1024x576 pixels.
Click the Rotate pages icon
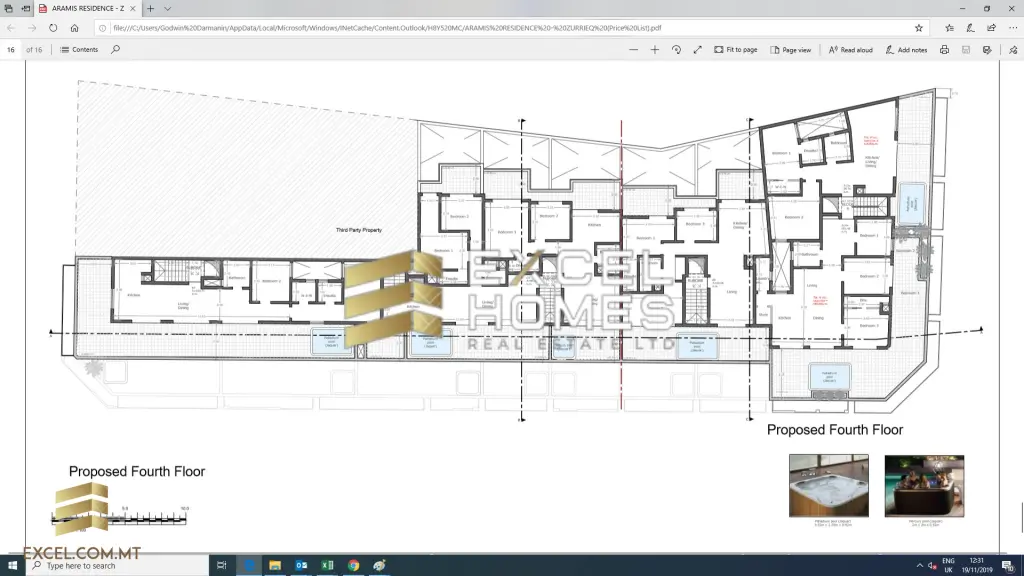click(676, 49)
